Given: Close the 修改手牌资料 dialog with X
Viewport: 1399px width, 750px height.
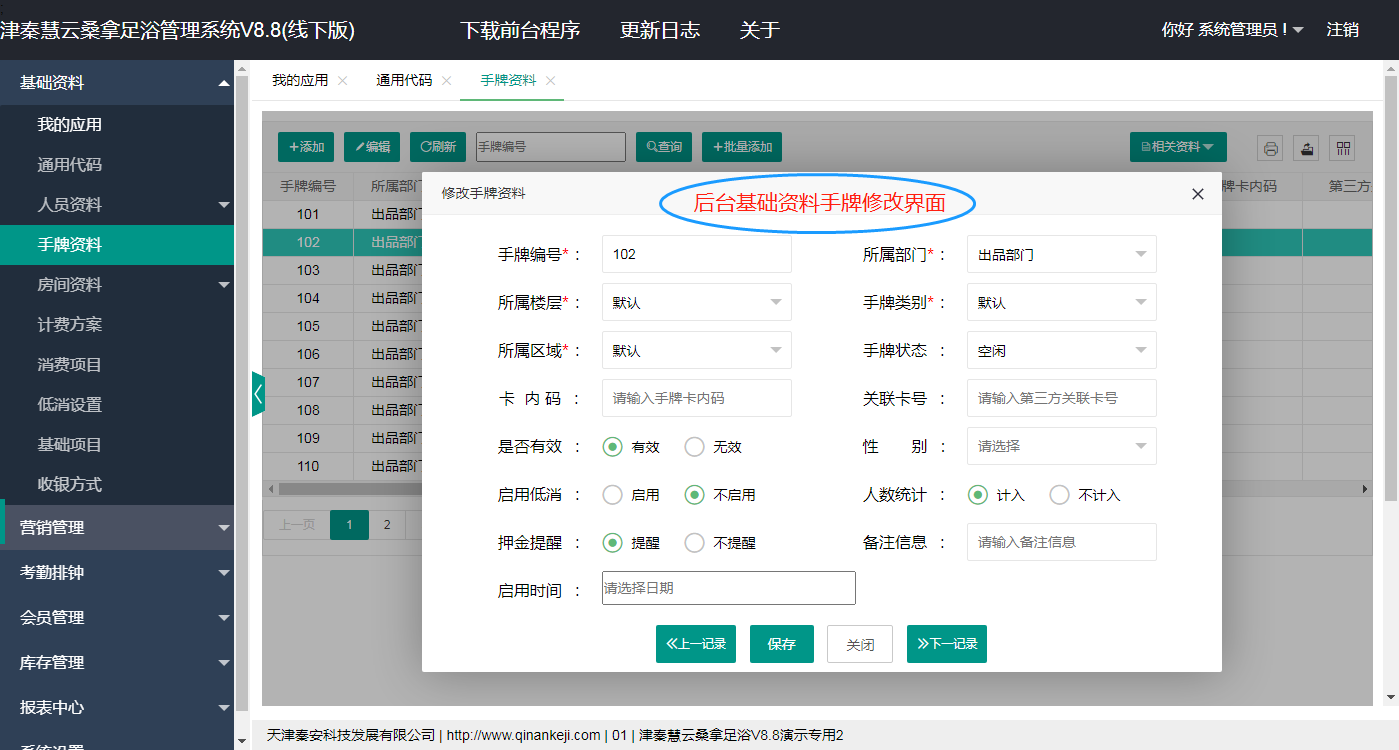Looking at the screenshot, I should pyautogui.click(x=1197, y=194).
